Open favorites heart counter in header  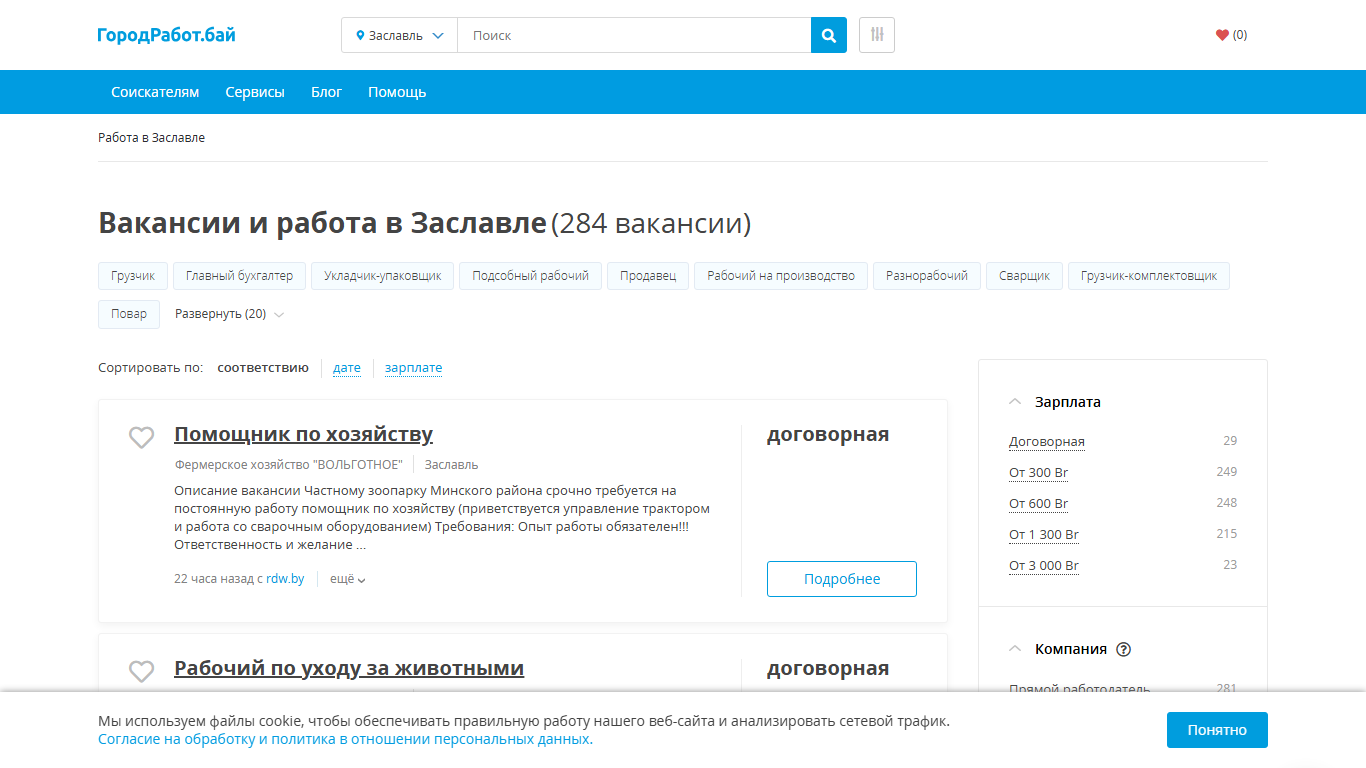pos(1231,35)
